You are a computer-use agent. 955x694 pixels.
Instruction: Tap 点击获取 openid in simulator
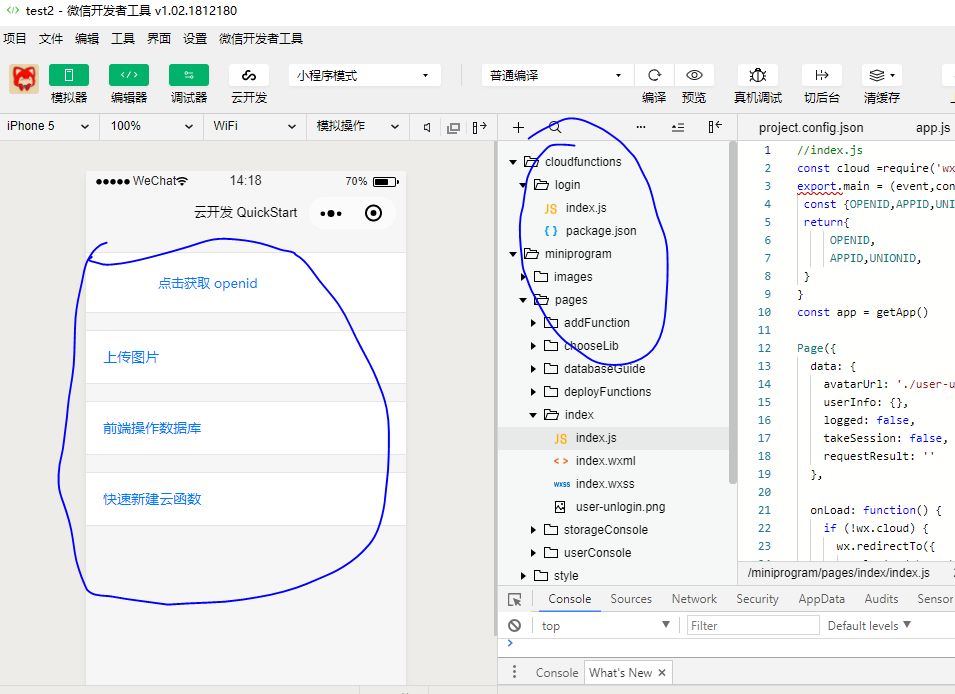tap(208, 283)
